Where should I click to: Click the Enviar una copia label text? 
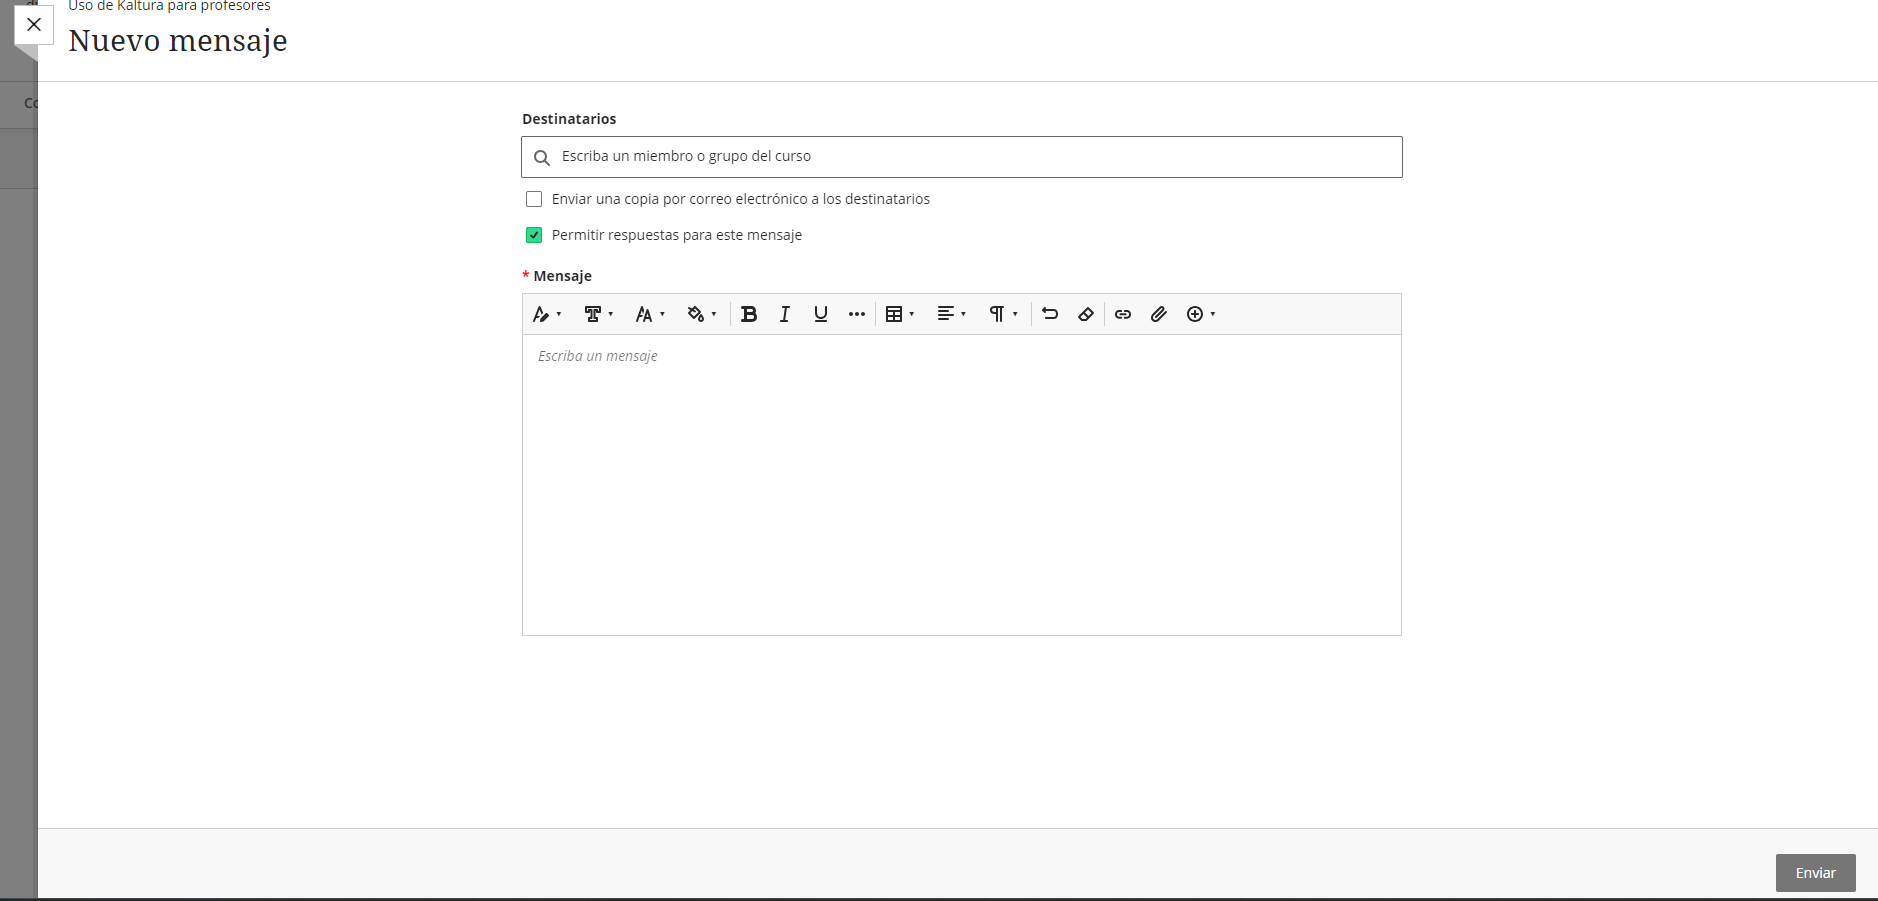point(741,199)
